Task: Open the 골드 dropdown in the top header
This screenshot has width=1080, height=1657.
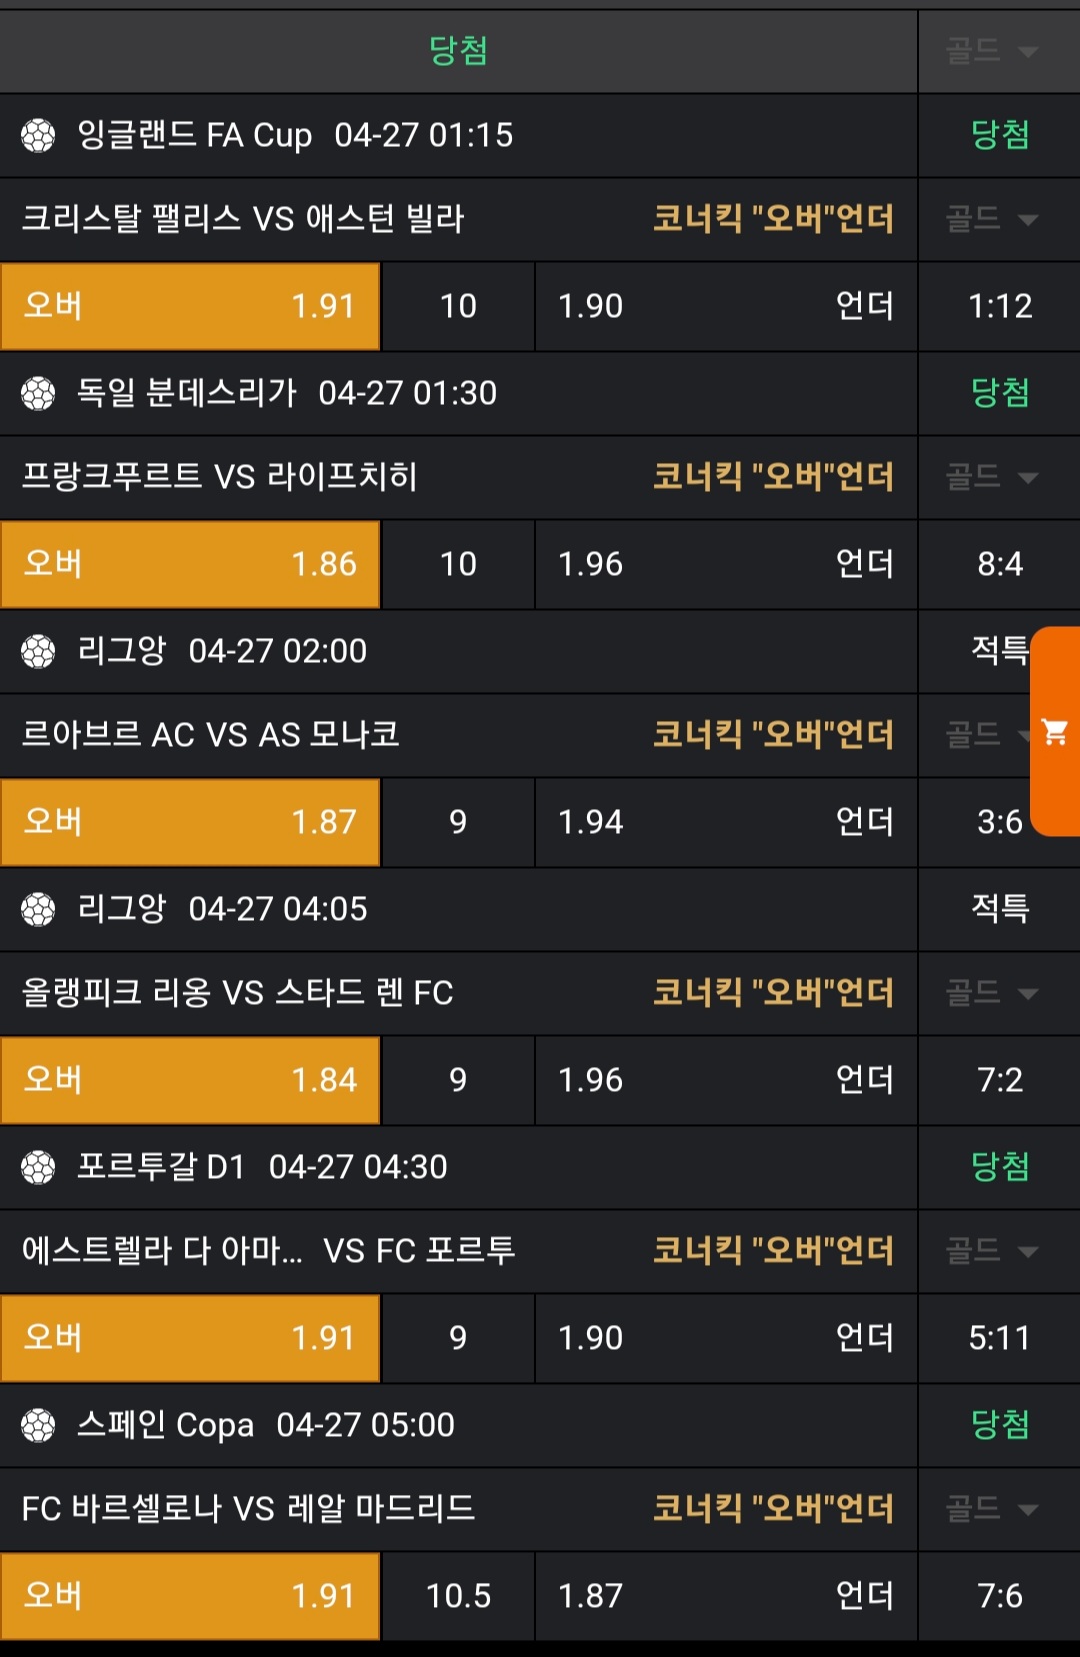Action: [992, 51]
